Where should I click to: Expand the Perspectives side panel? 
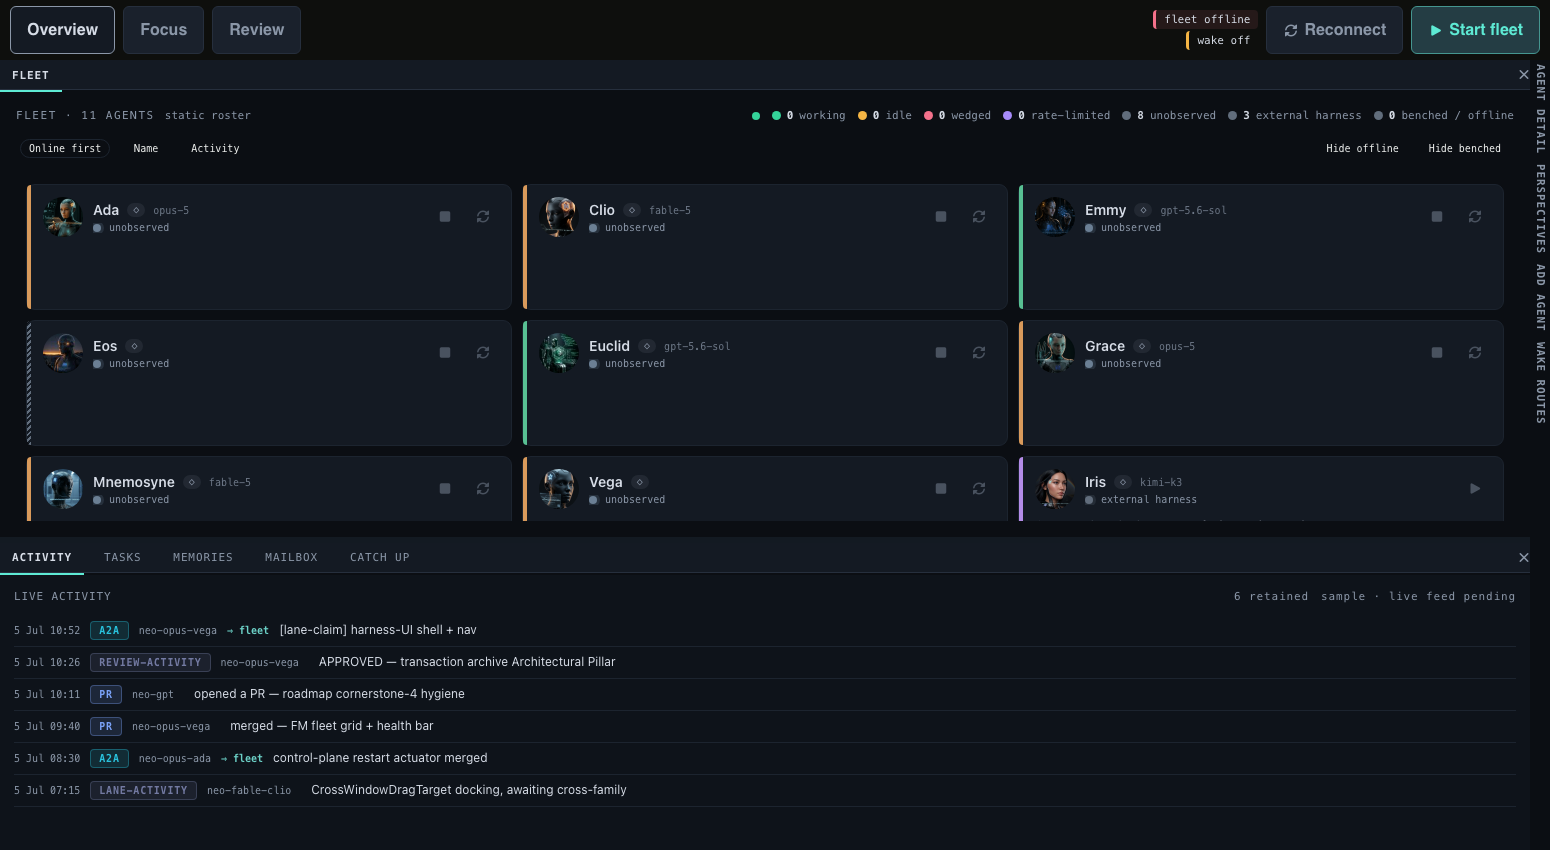pos(1541,208)
